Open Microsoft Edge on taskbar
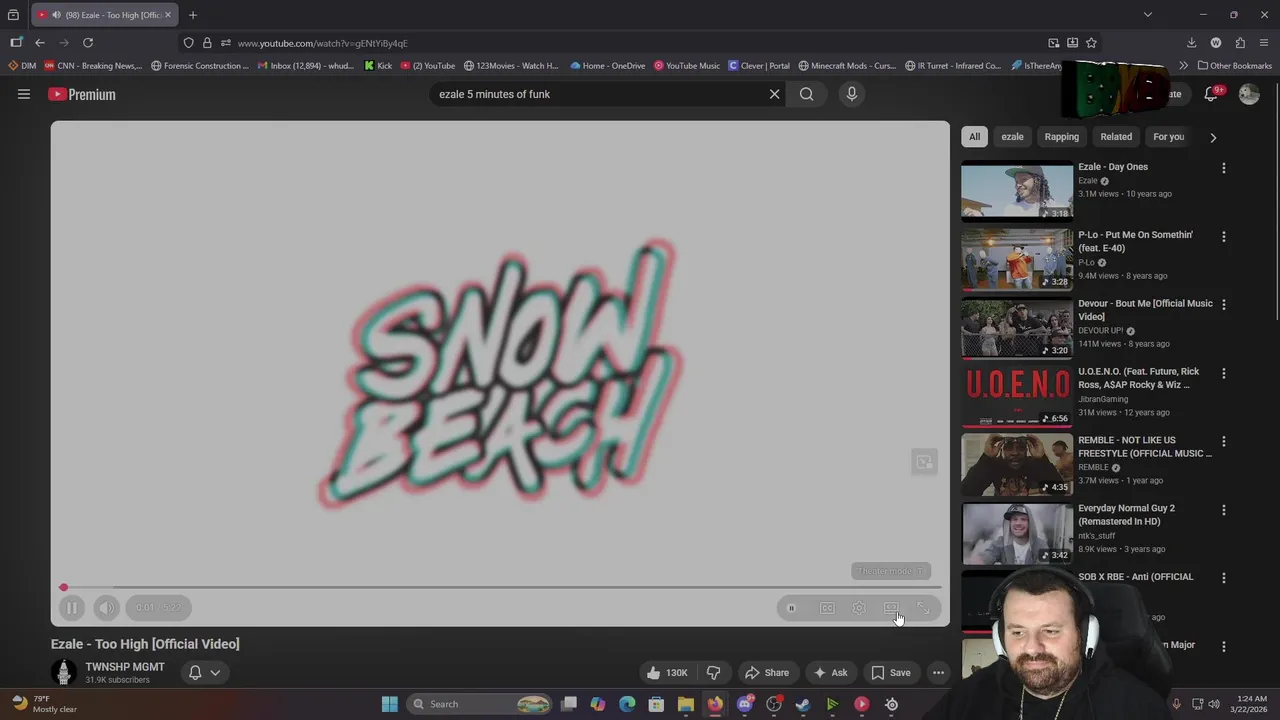Screen dimensions: 1280x720 pyautogui.click(x=627, y=704)
